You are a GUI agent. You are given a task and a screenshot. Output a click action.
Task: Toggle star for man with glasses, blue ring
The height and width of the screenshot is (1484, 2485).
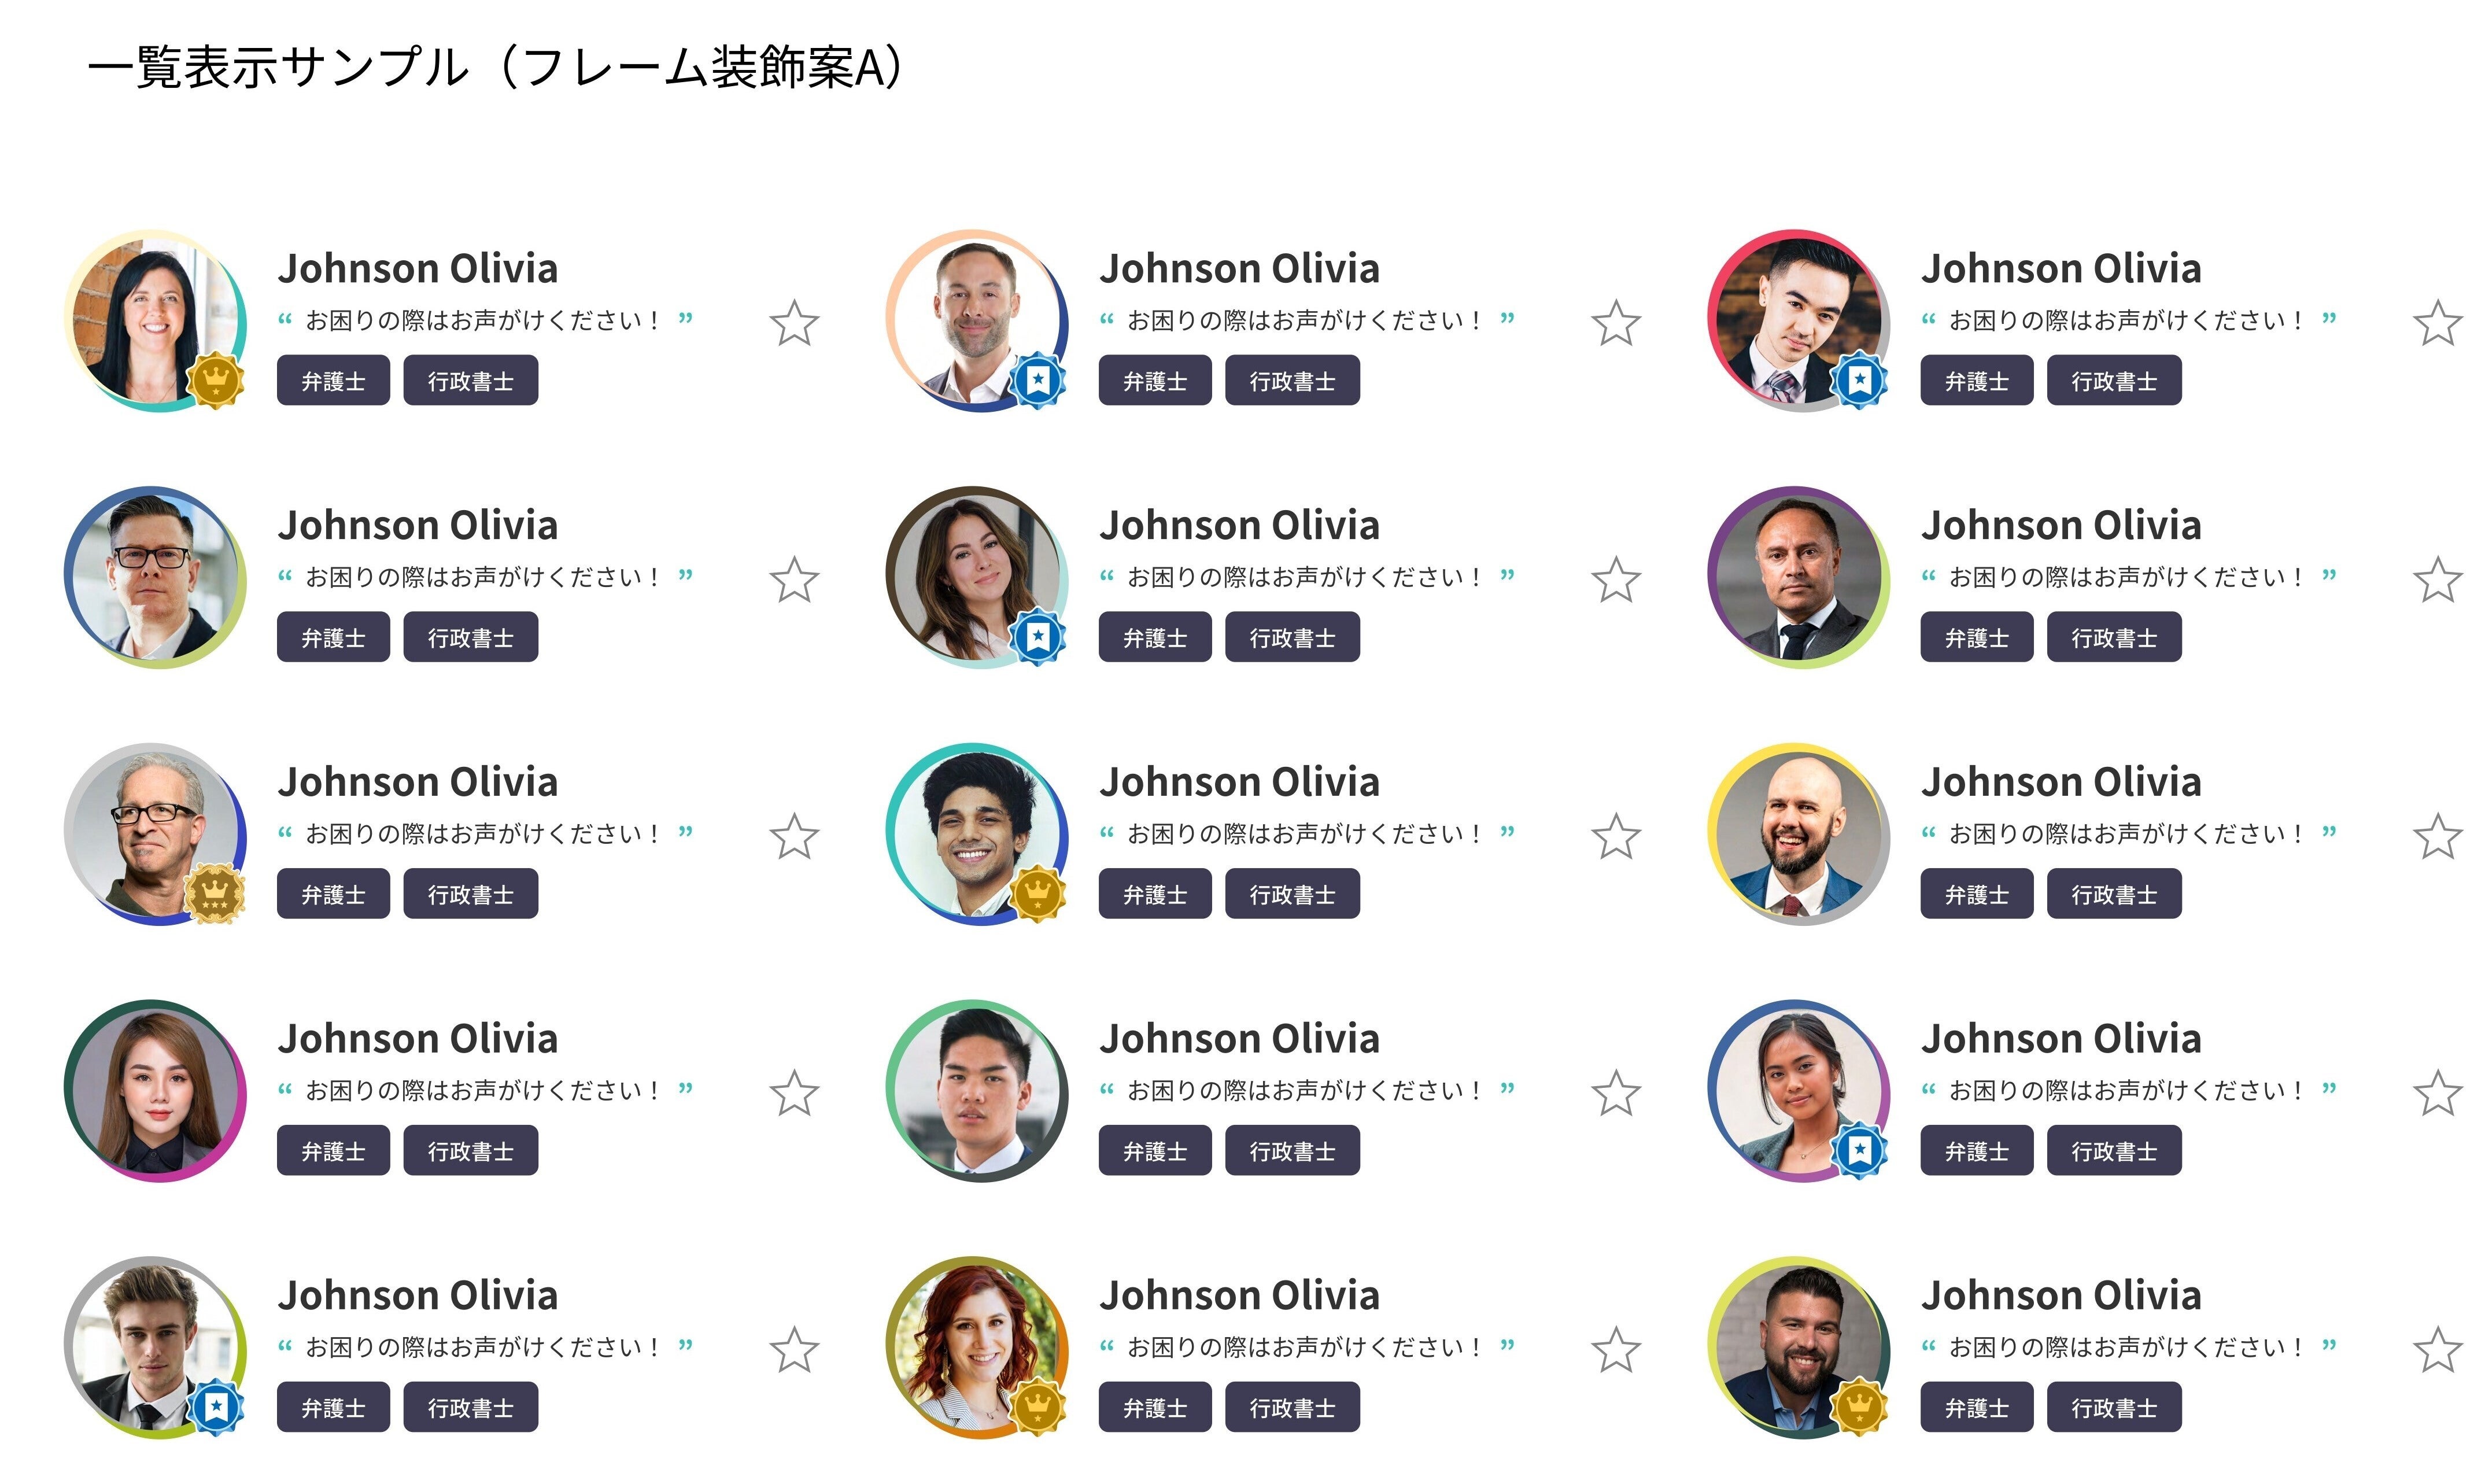tap(794, 580)
